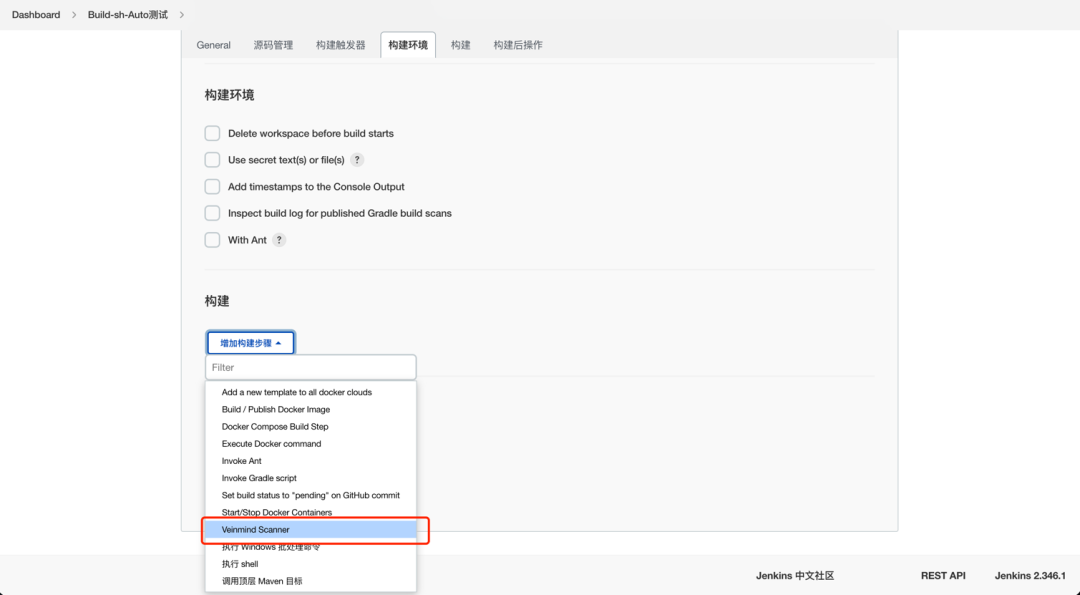Enable 'Delete workspace before build starts'
This screenshot has height=595, width=1080.
coord(212,133)
